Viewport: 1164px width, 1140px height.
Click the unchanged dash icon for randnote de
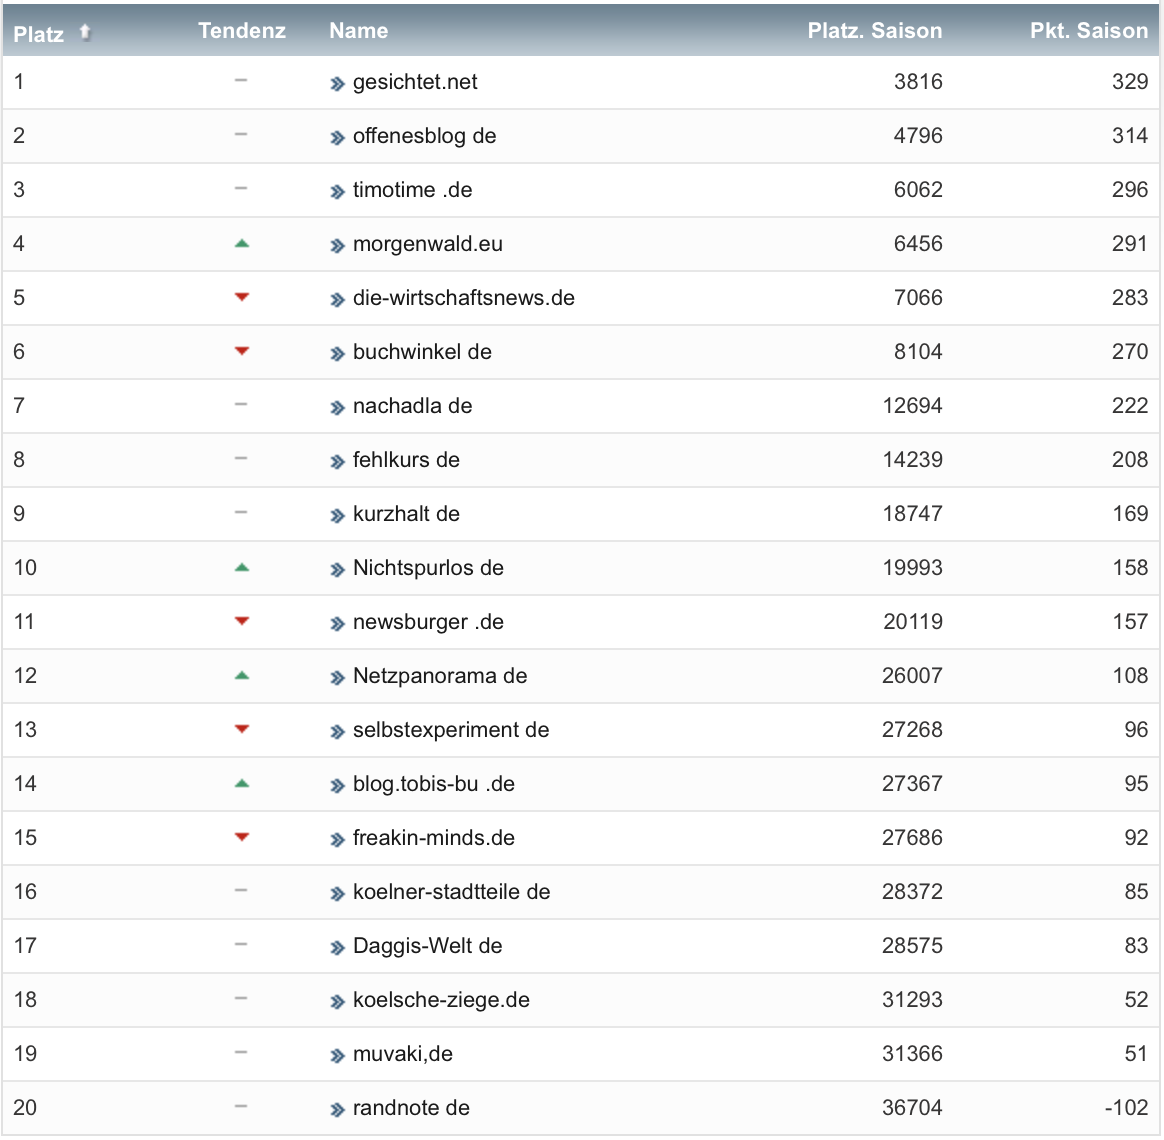tap(241, 1107)
